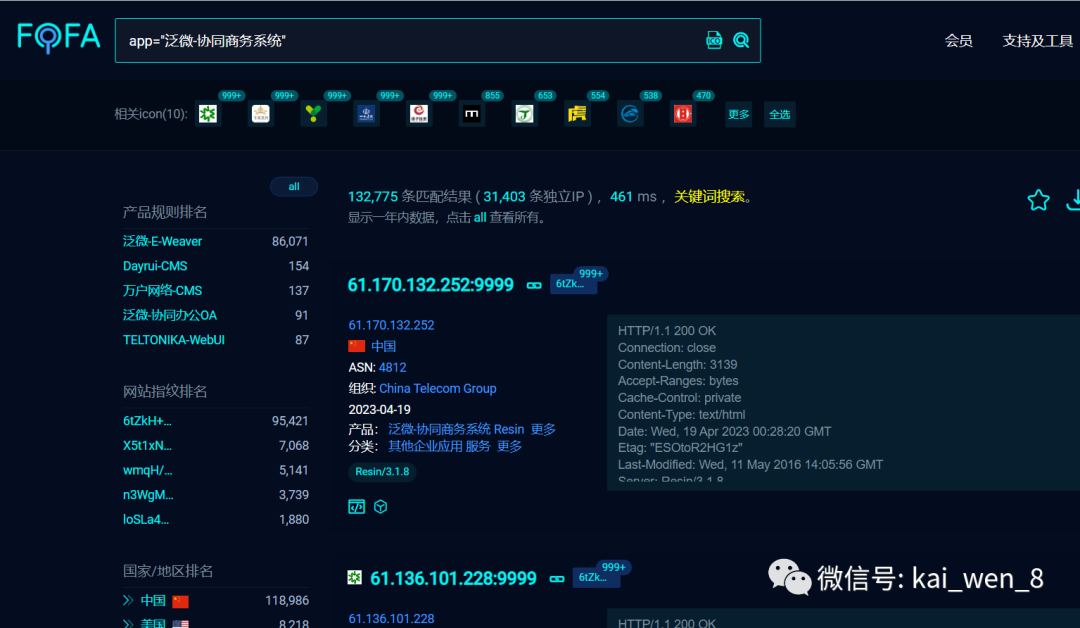Select the yellow character icon with 554
1080x628 pixels.
(577, 114)
